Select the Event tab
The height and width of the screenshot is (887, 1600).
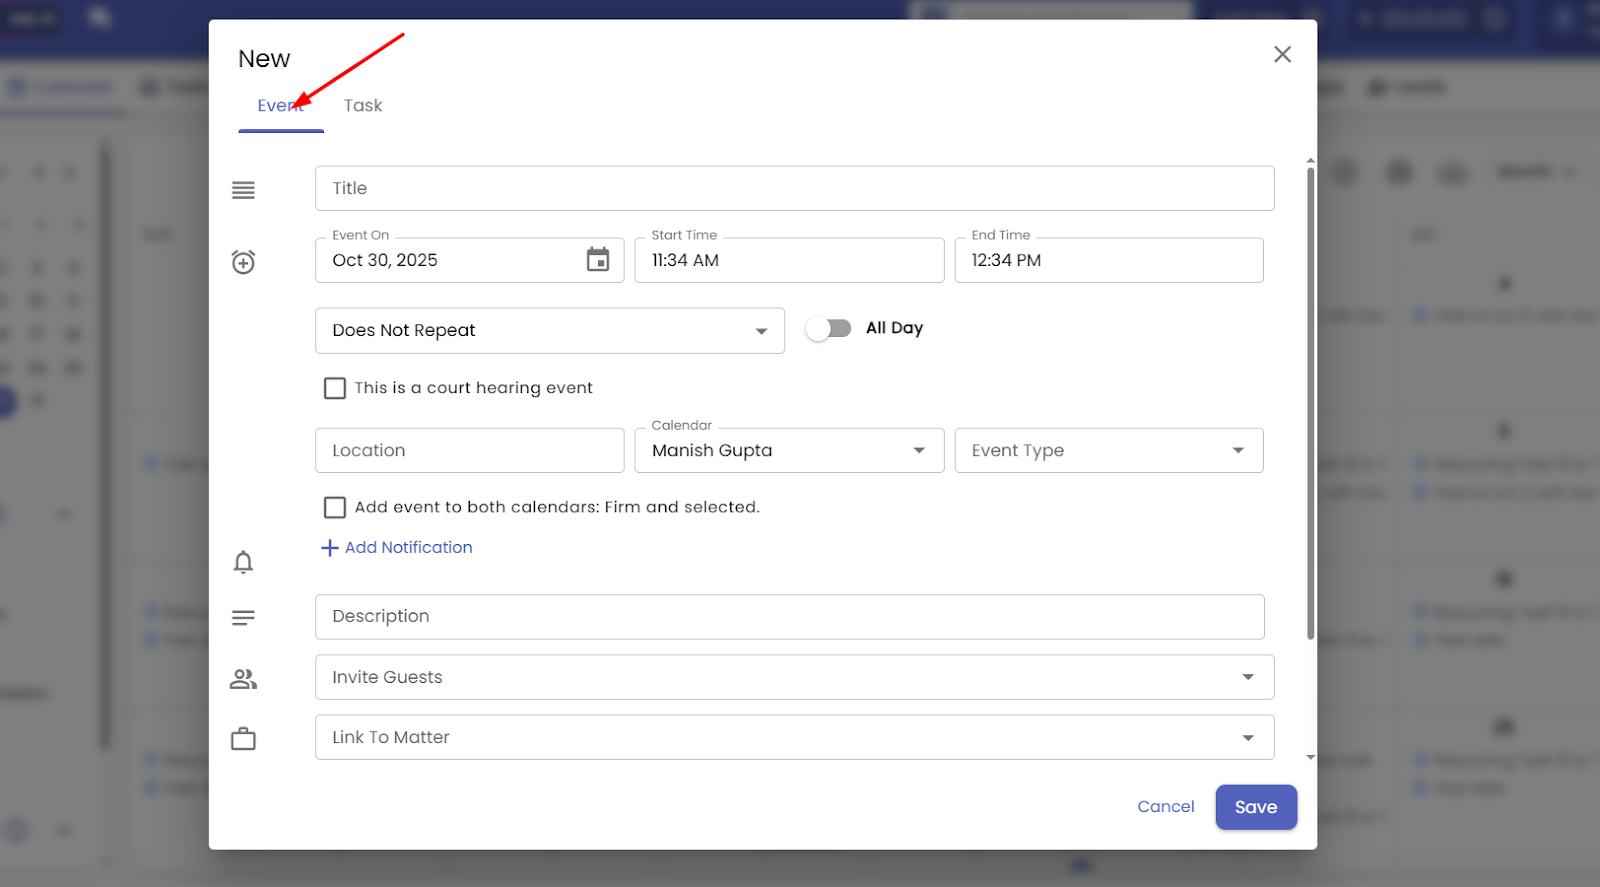coord(280,105)
